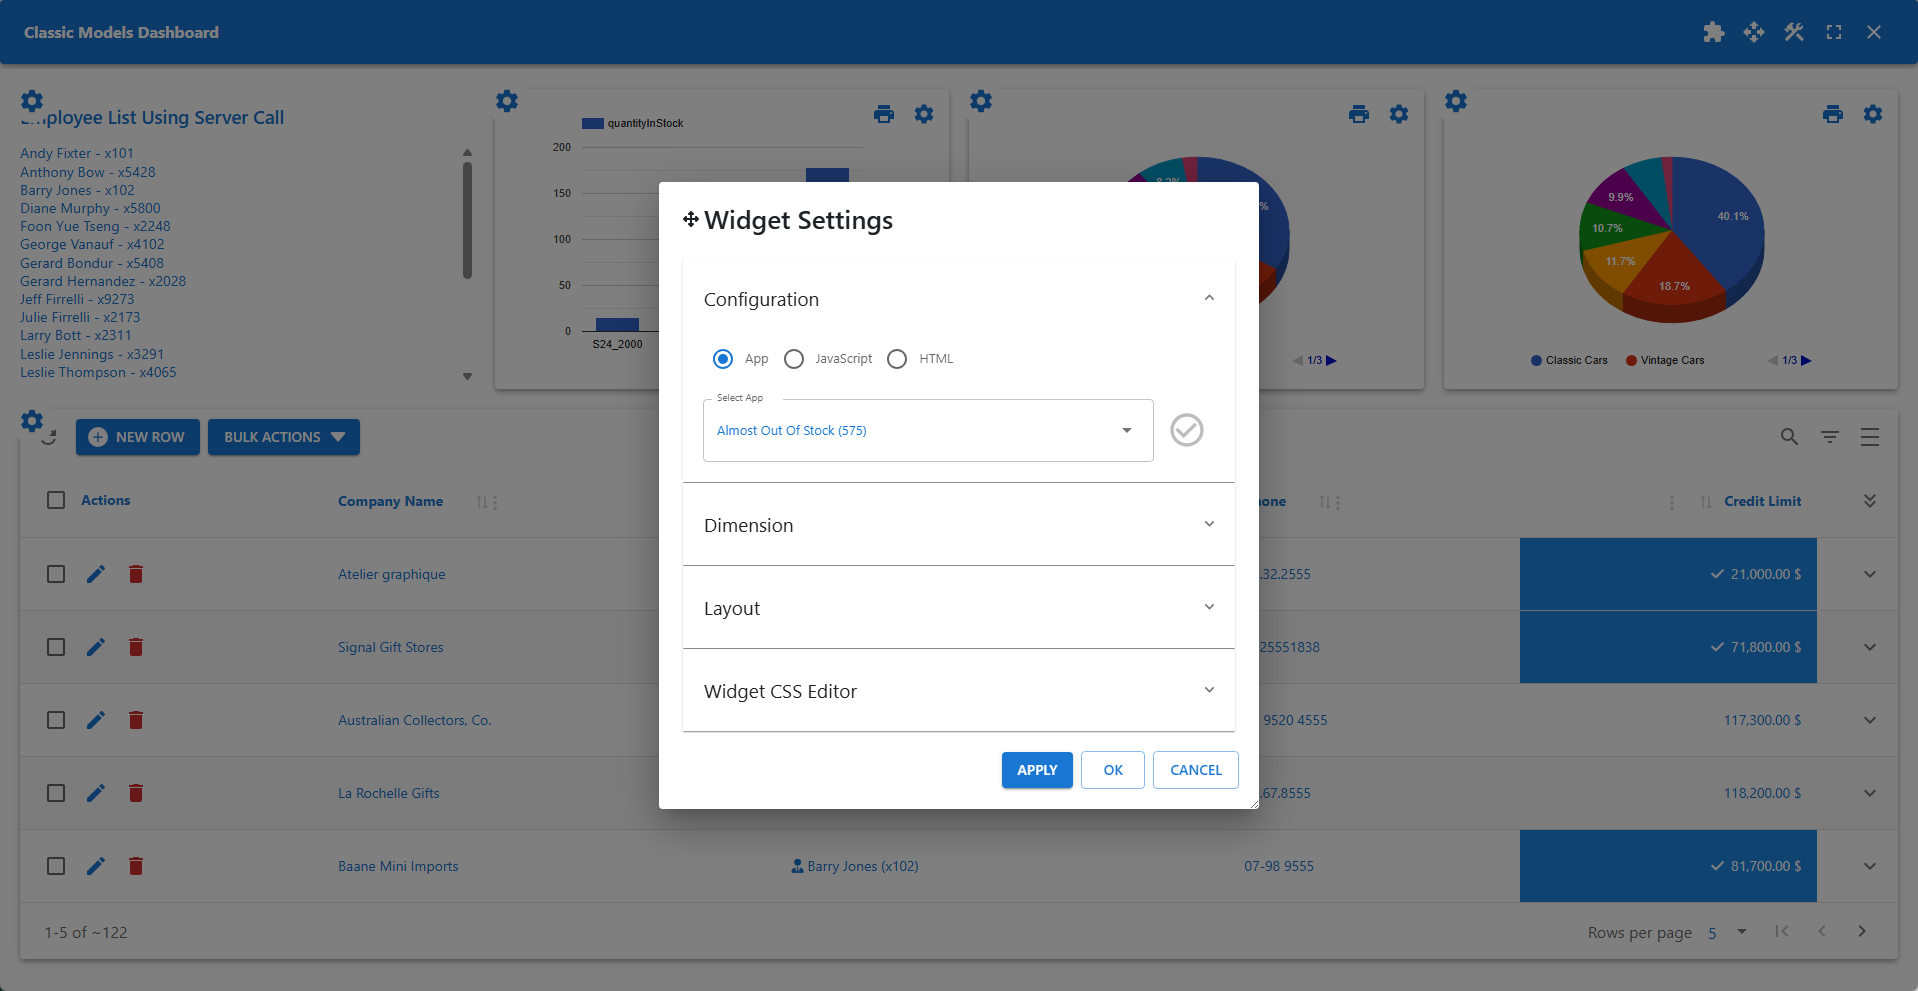The image size is (1918, 991).
Task: Open the tools icon in the dashboard header
Action: (x=1793, y=32)
